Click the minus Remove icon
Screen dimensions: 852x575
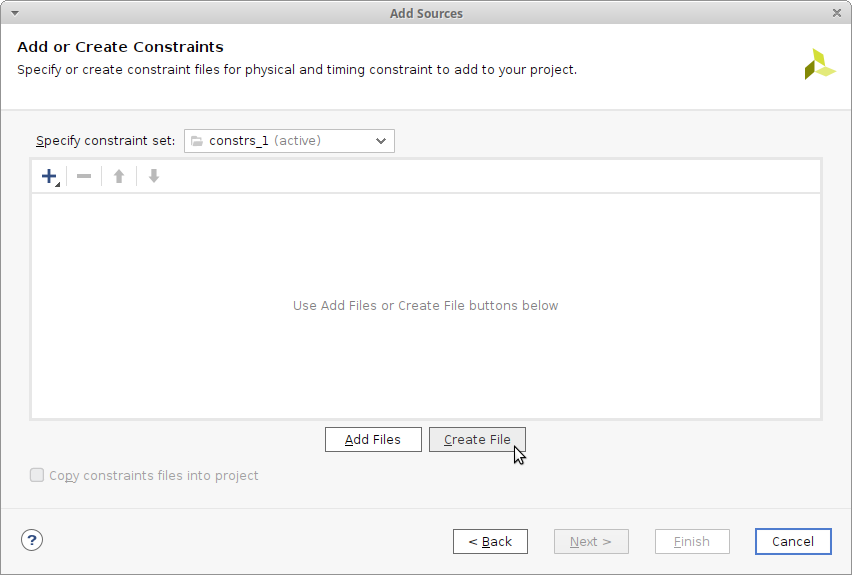(84, 176)
